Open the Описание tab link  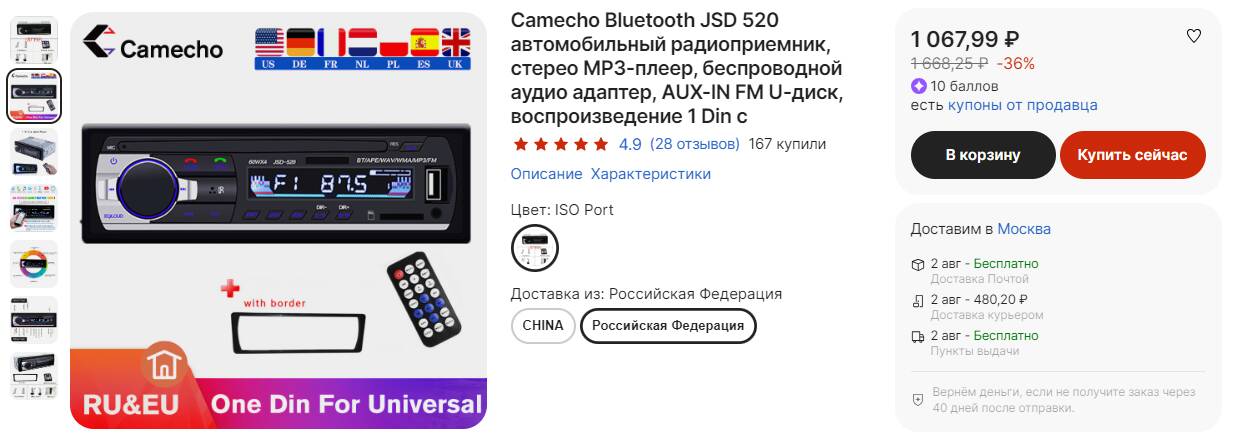click(x=546, y=174)
